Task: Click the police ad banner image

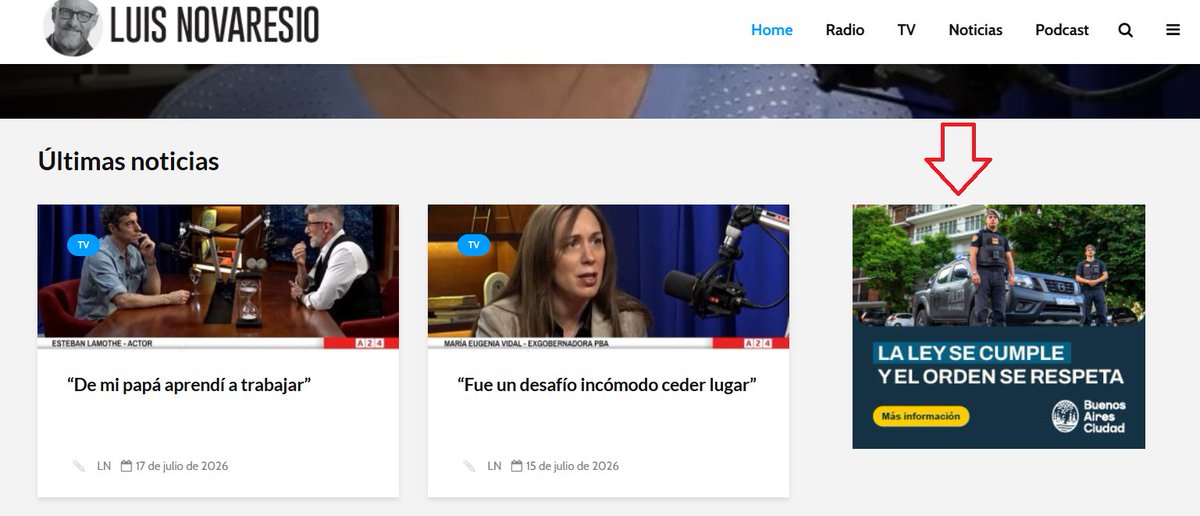Action: [998, 327]
